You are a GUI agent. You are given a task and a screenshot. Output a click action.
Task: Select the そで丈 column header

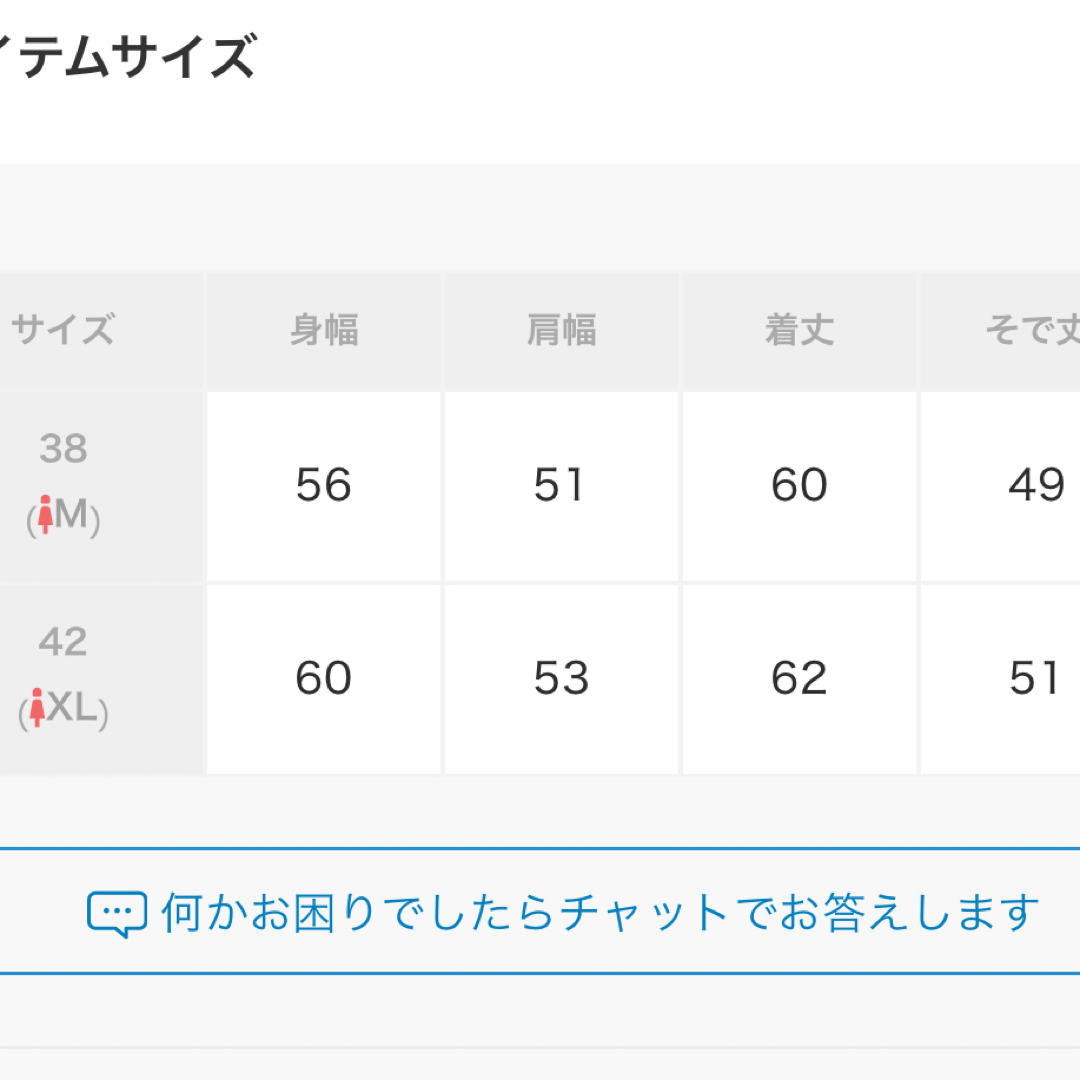[x=1000, y=330]
